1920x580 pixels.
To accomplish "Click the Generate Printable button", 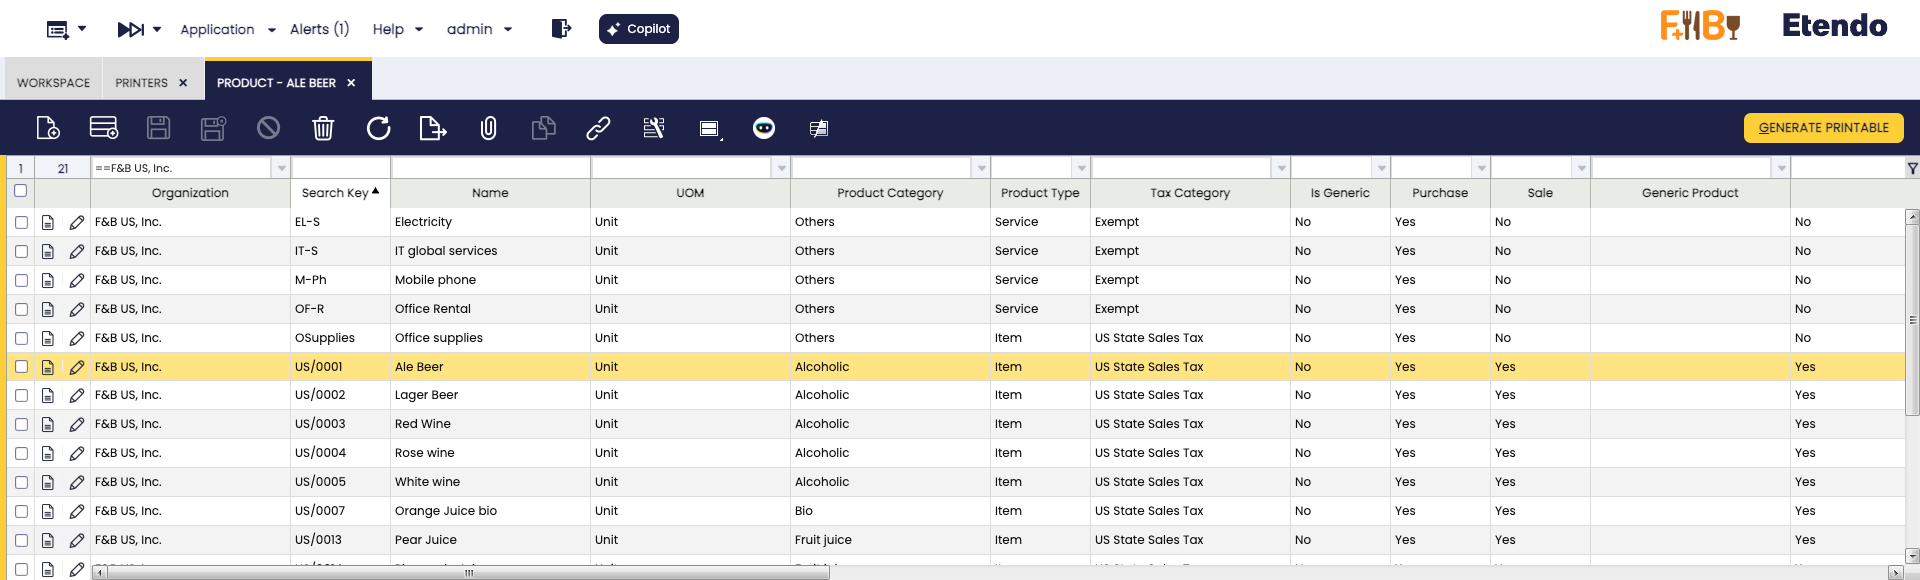I will [x=1823, y=128].
